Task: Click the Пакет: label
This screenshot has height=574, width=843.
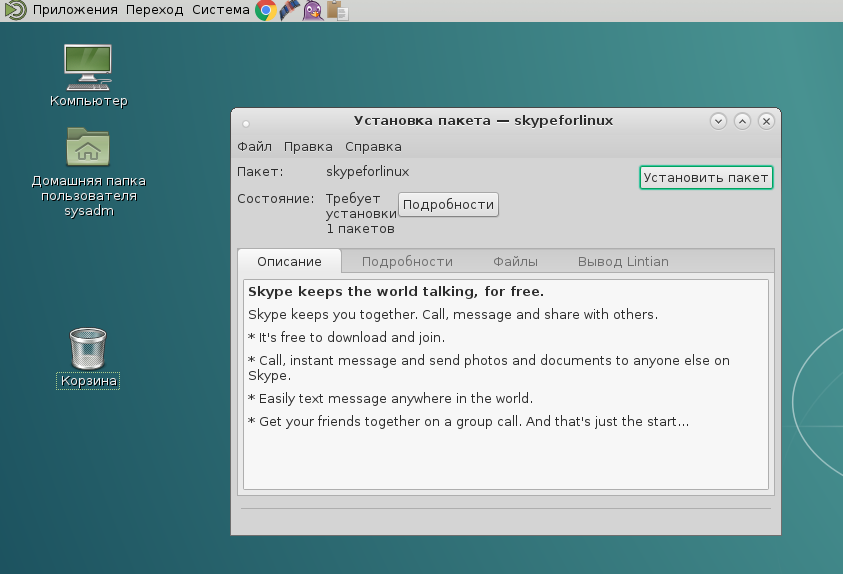Action: click(x=260, y=172)
